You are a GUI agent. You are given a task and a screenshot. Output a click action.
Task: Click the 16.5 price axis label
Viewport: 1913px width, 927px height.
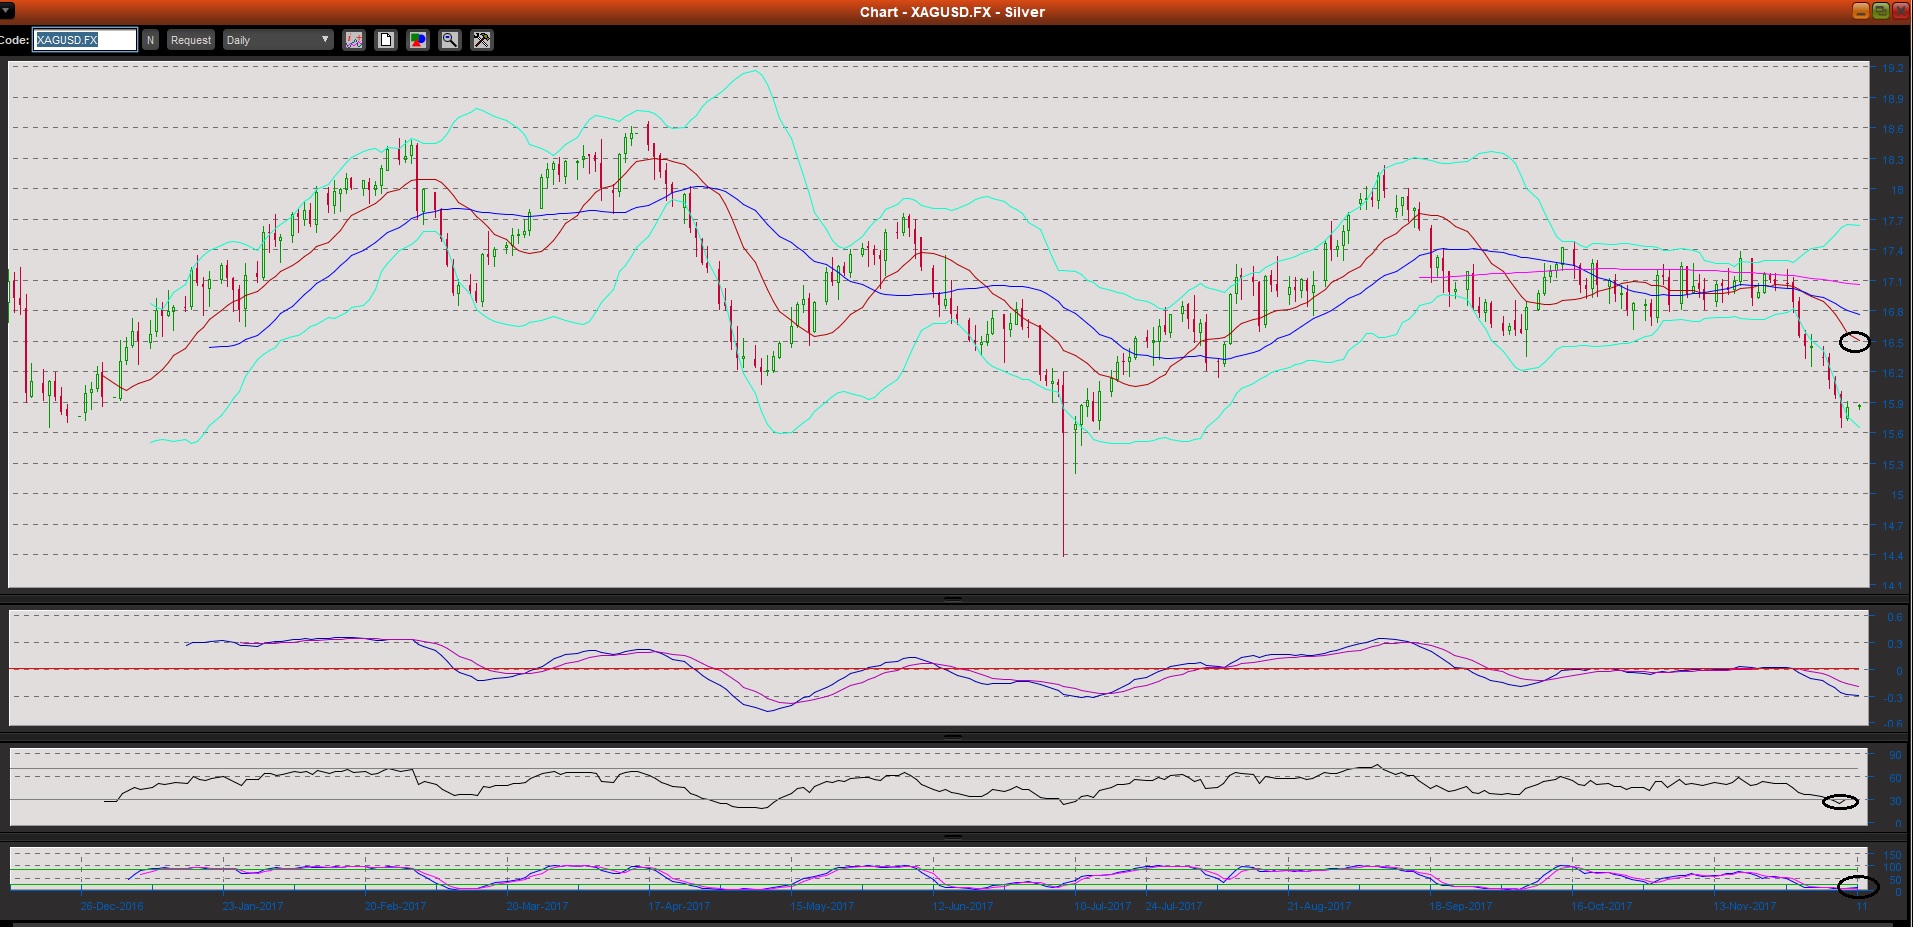1893,343
